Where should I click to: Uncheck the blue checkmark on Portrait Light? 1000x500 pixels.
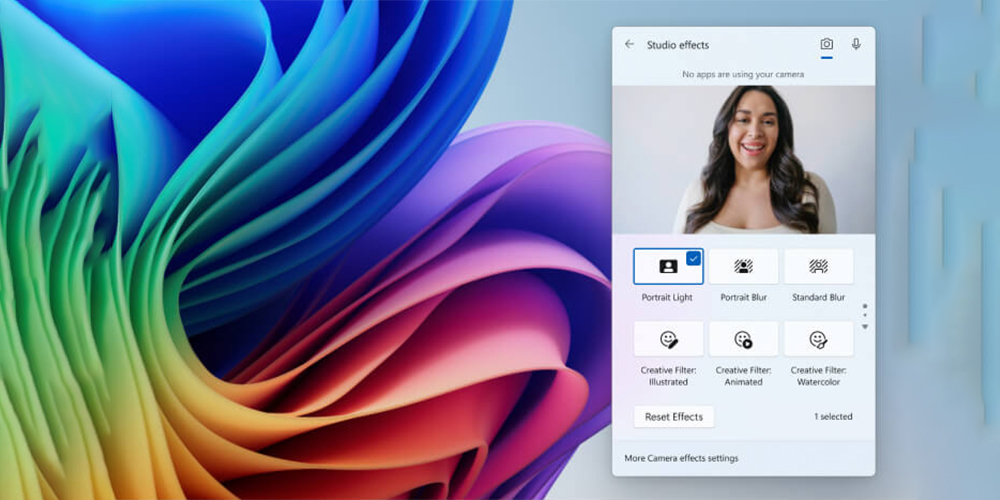coord(694,258)
